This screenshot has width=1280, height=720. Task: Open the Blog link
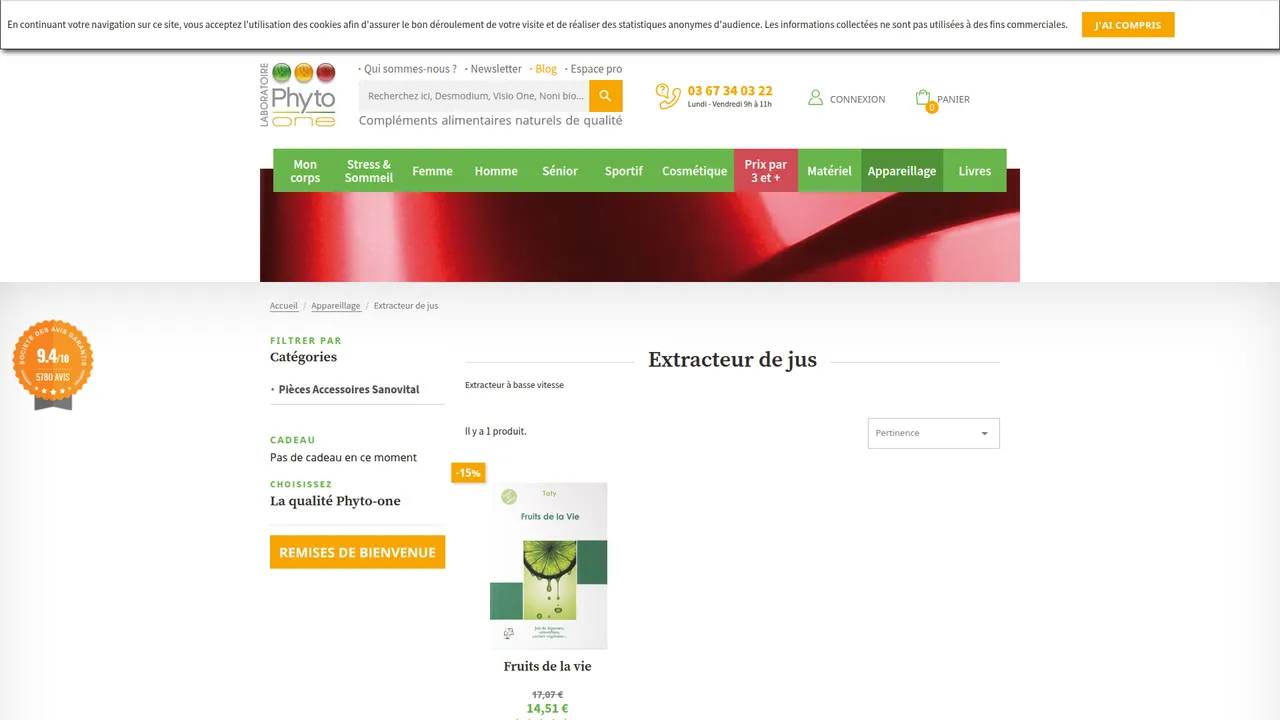(x=546, y=69)
